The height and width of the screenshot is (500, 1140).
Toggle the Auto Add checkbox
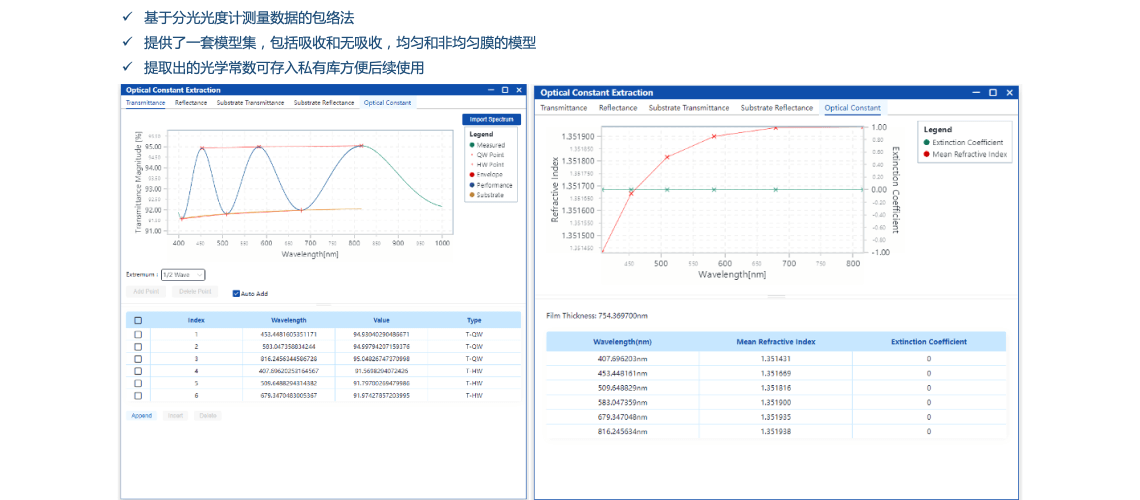coord(236,294)
